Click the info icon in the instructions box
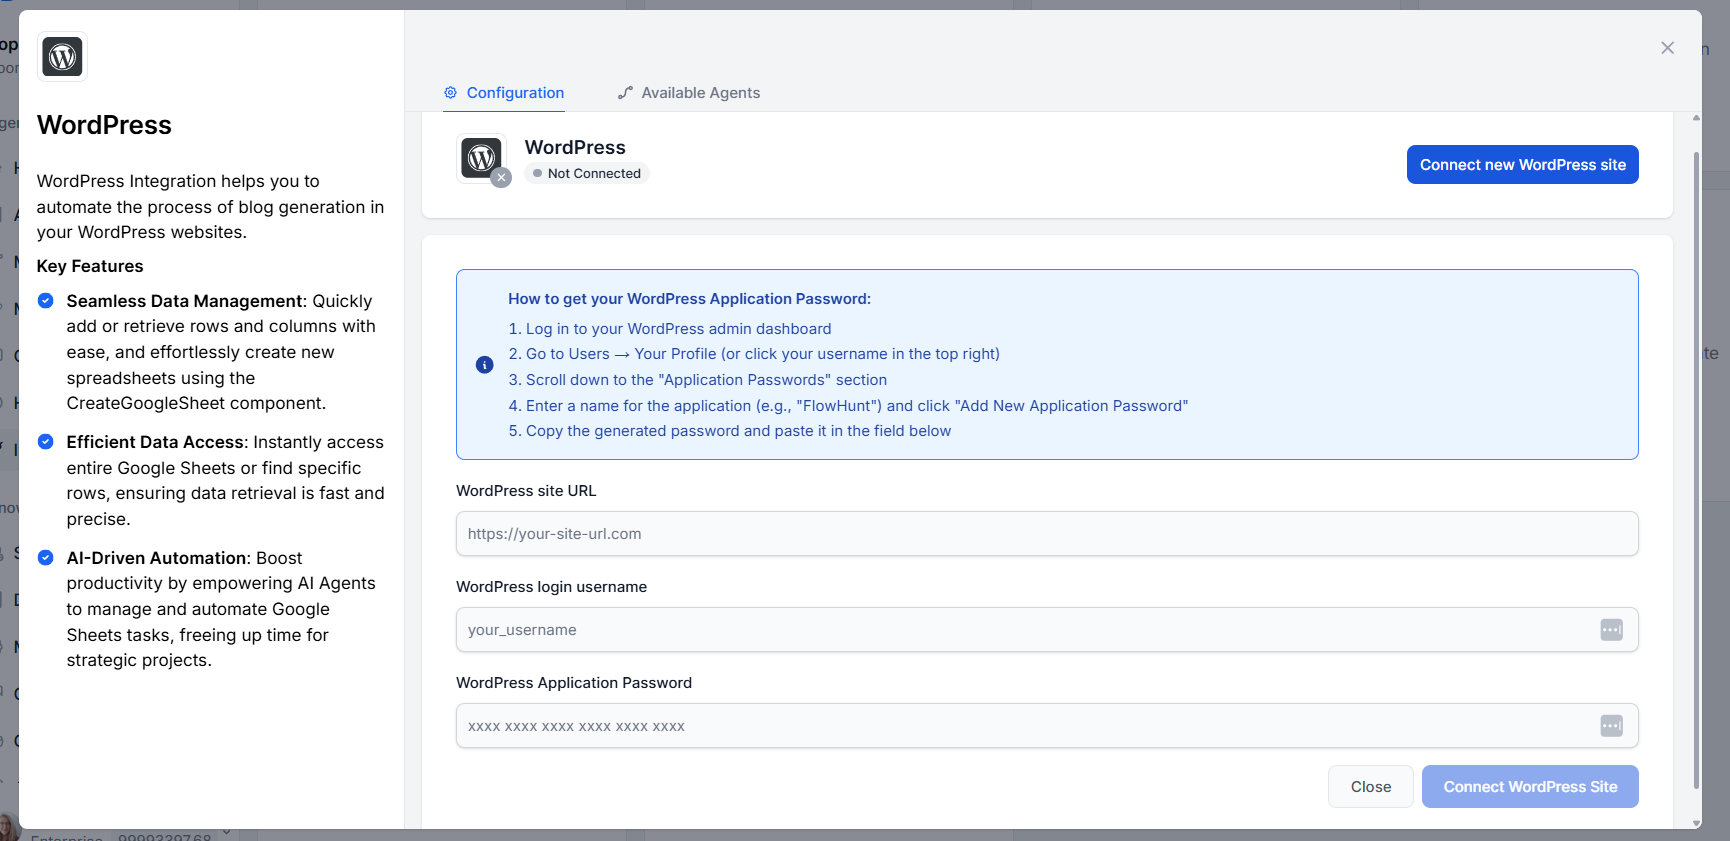The height and width of the screenshot is (841, 1730). [x=484, y=365]
